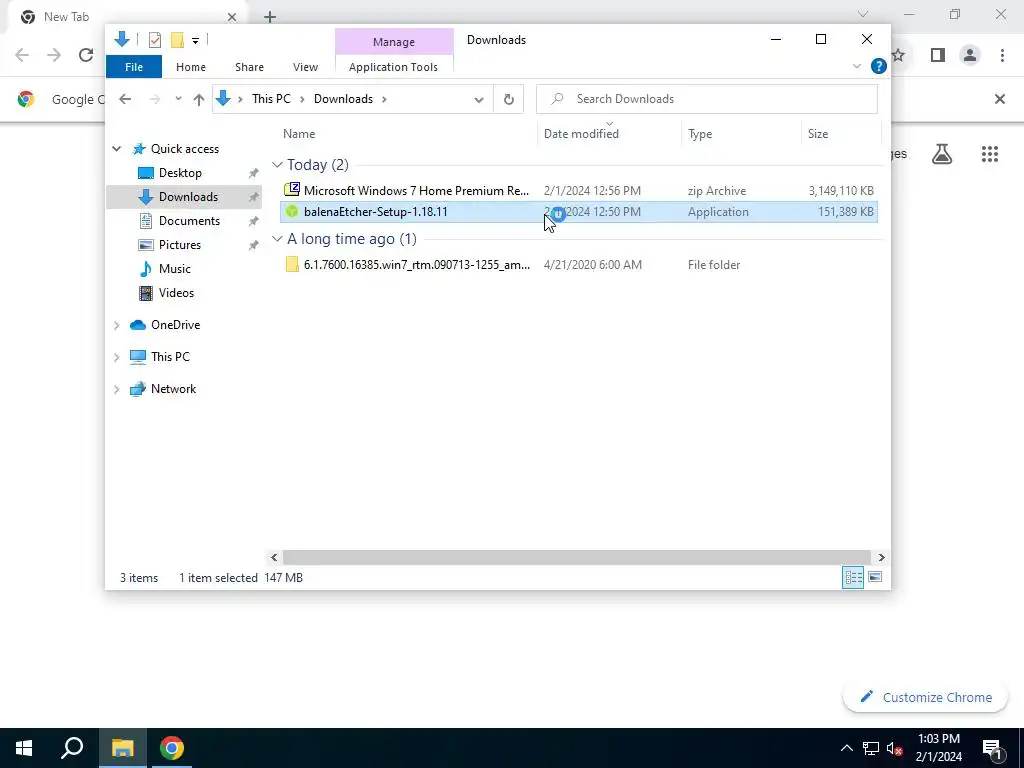
Task: Switch to the Share ribbon tab
Action: pyautogui.click(x=249, y=67)
